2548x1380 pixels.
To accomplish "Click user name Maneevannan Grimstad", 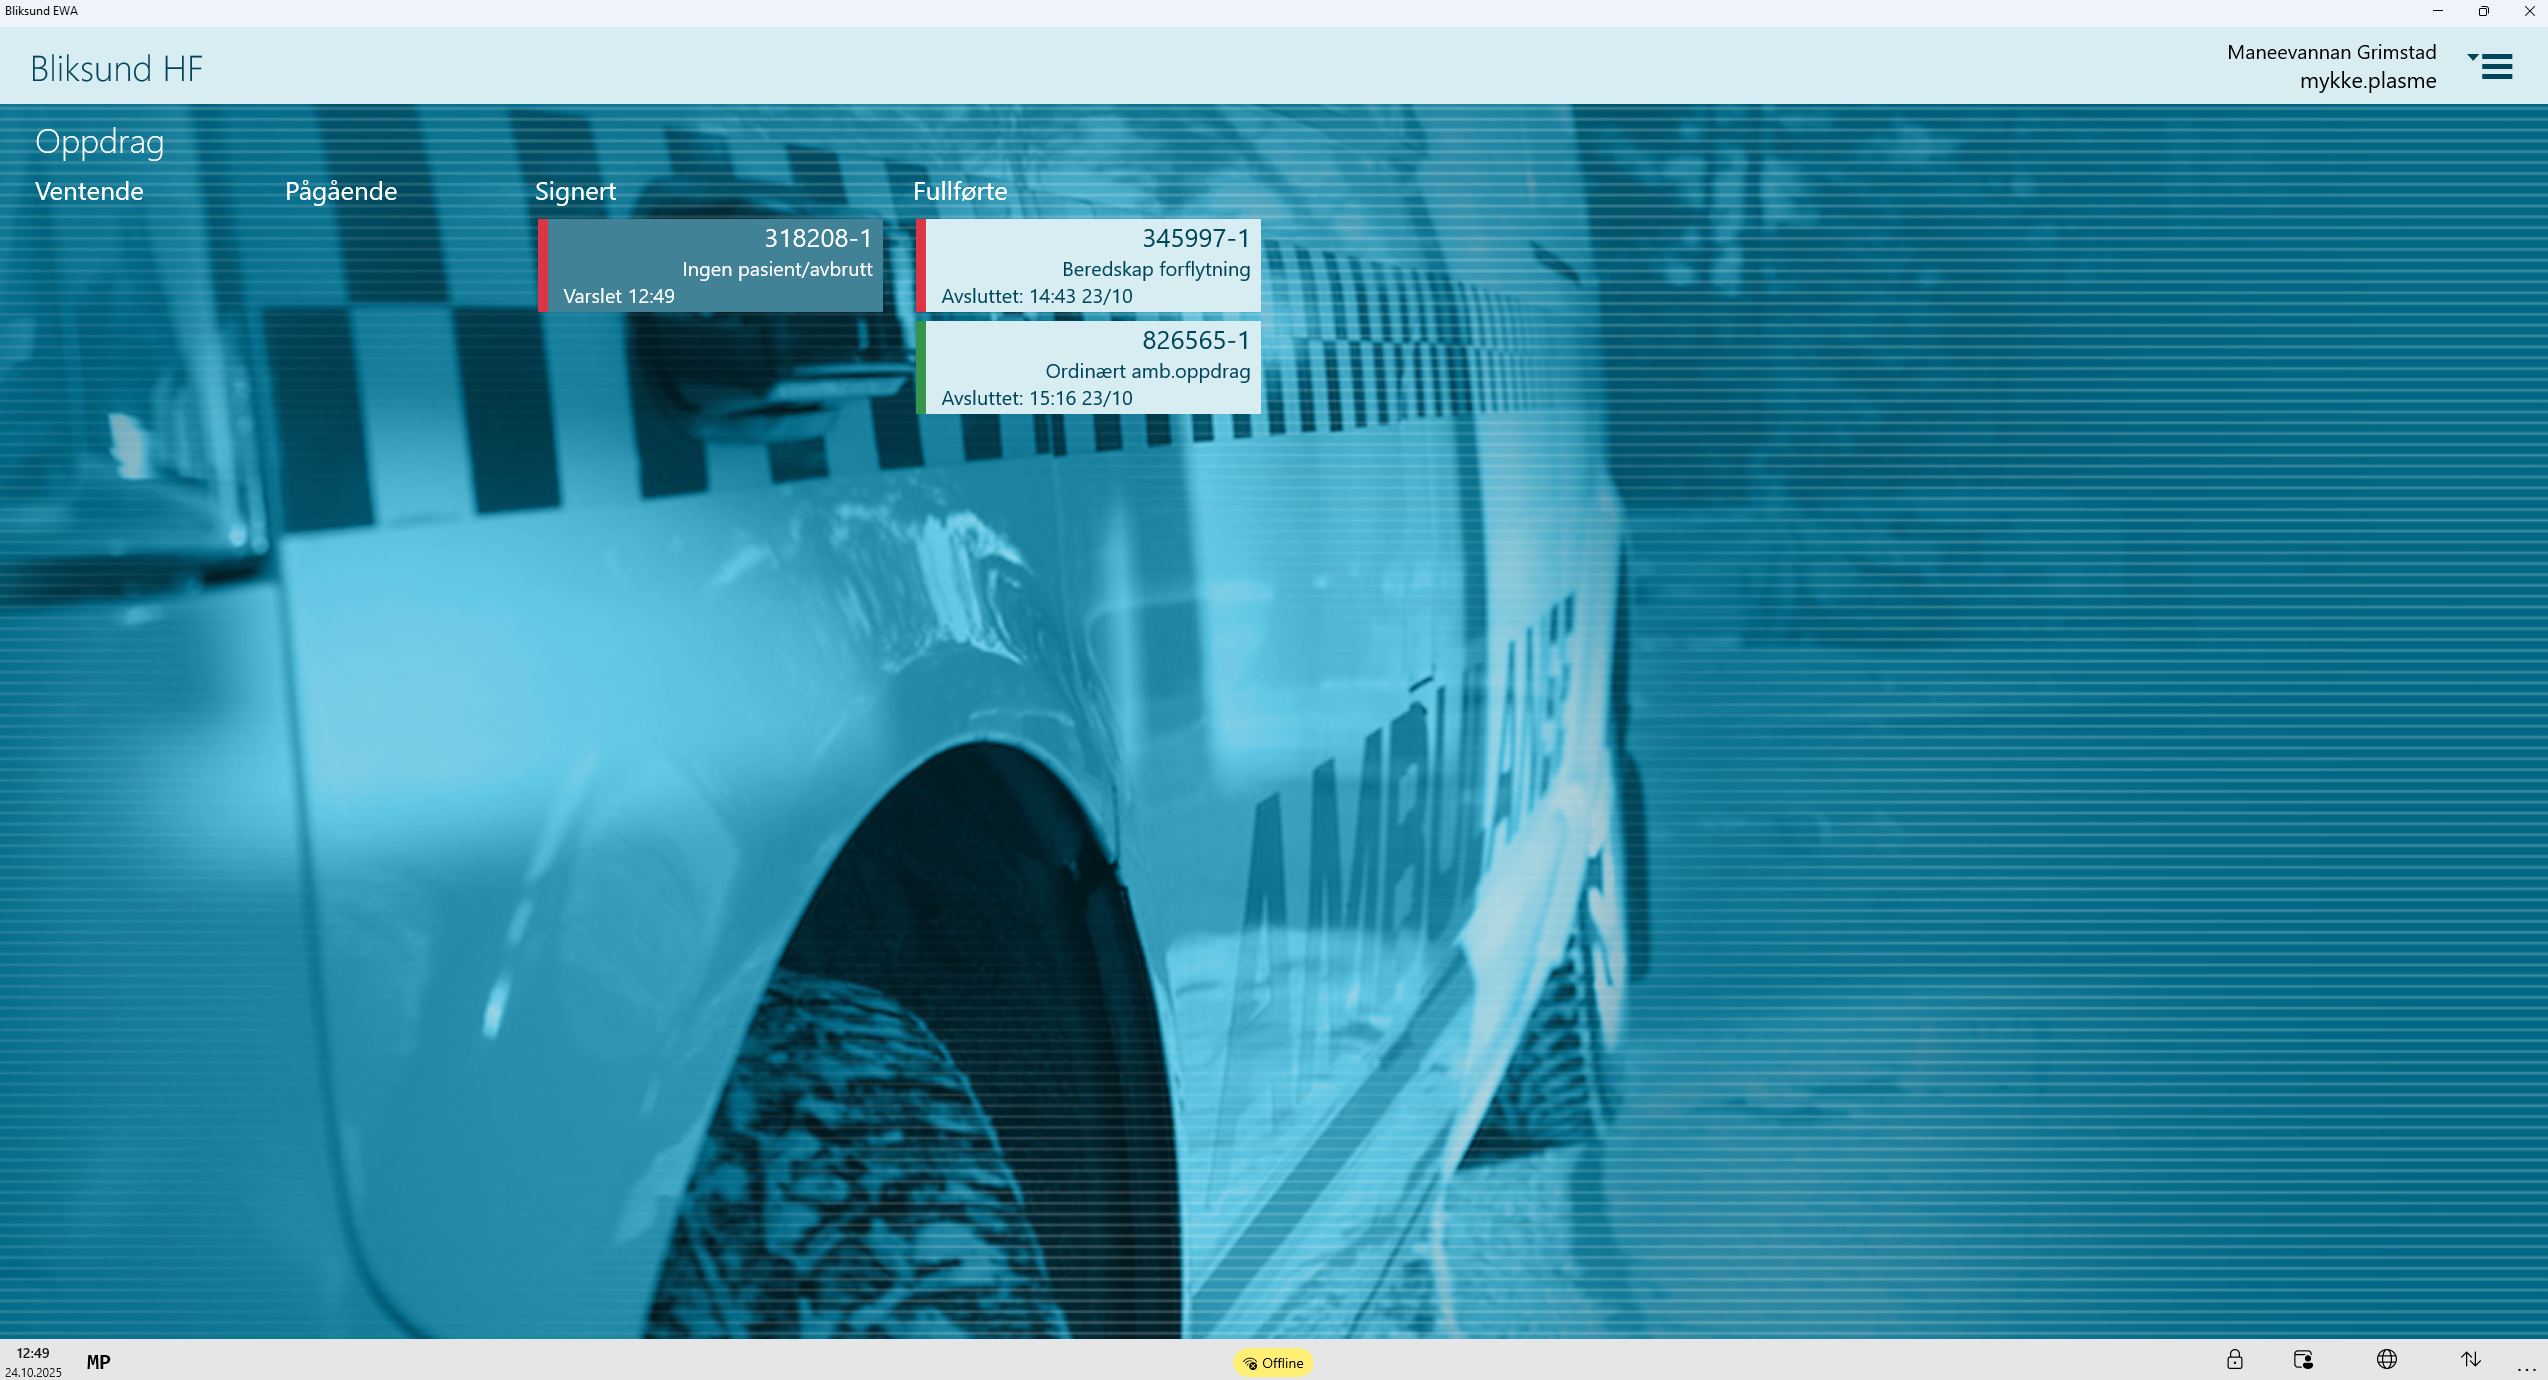I will tap(2331, 52).
